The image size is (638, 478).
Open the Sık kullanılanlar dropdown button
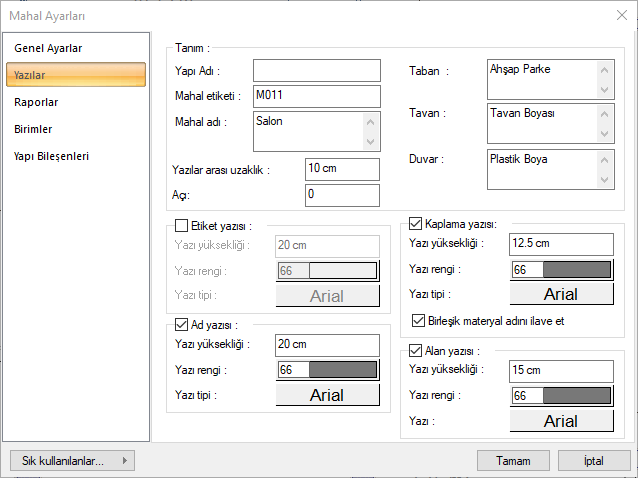click(x=71, y=460)
